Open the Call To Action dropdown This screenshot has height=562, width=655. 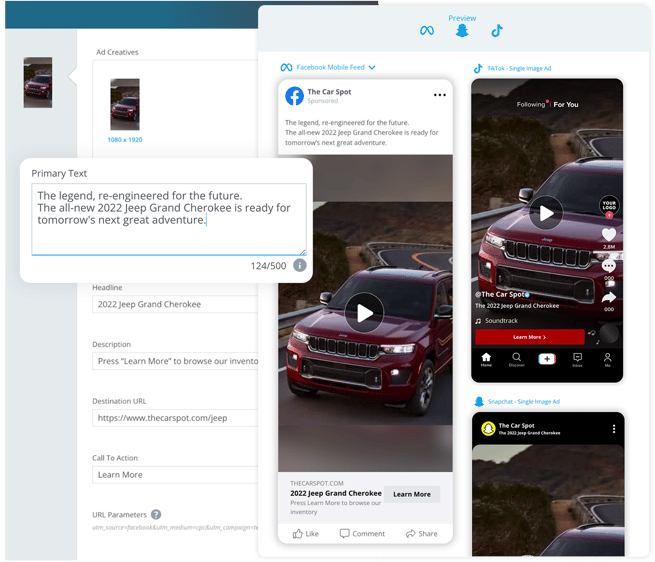(x=175, y=475)
